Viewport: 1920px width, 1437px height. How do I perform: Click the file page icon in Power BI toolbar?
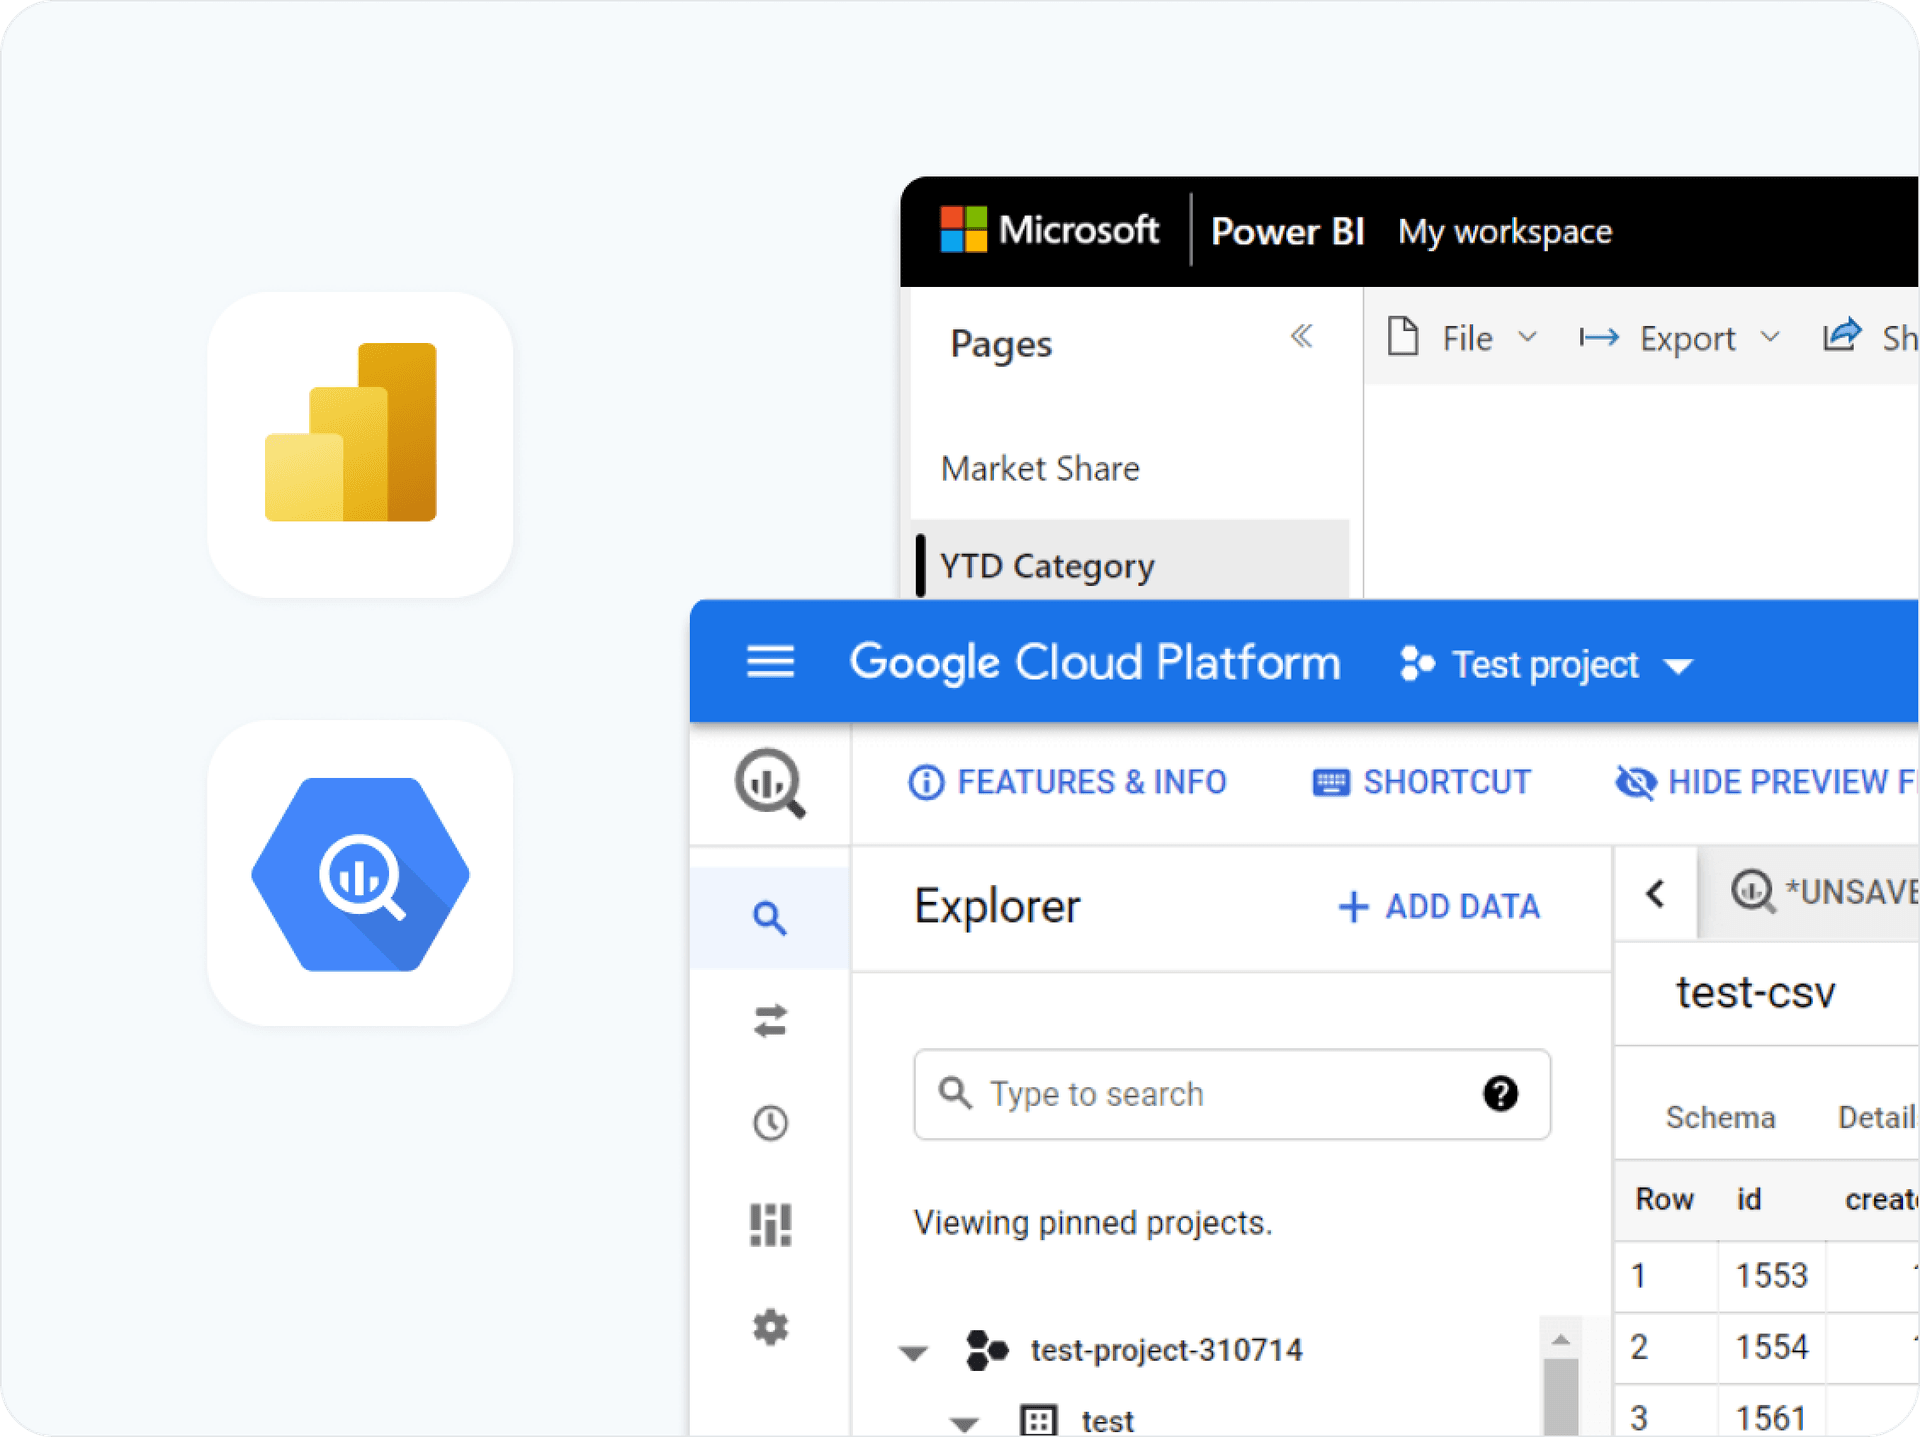coord(1403,337)
